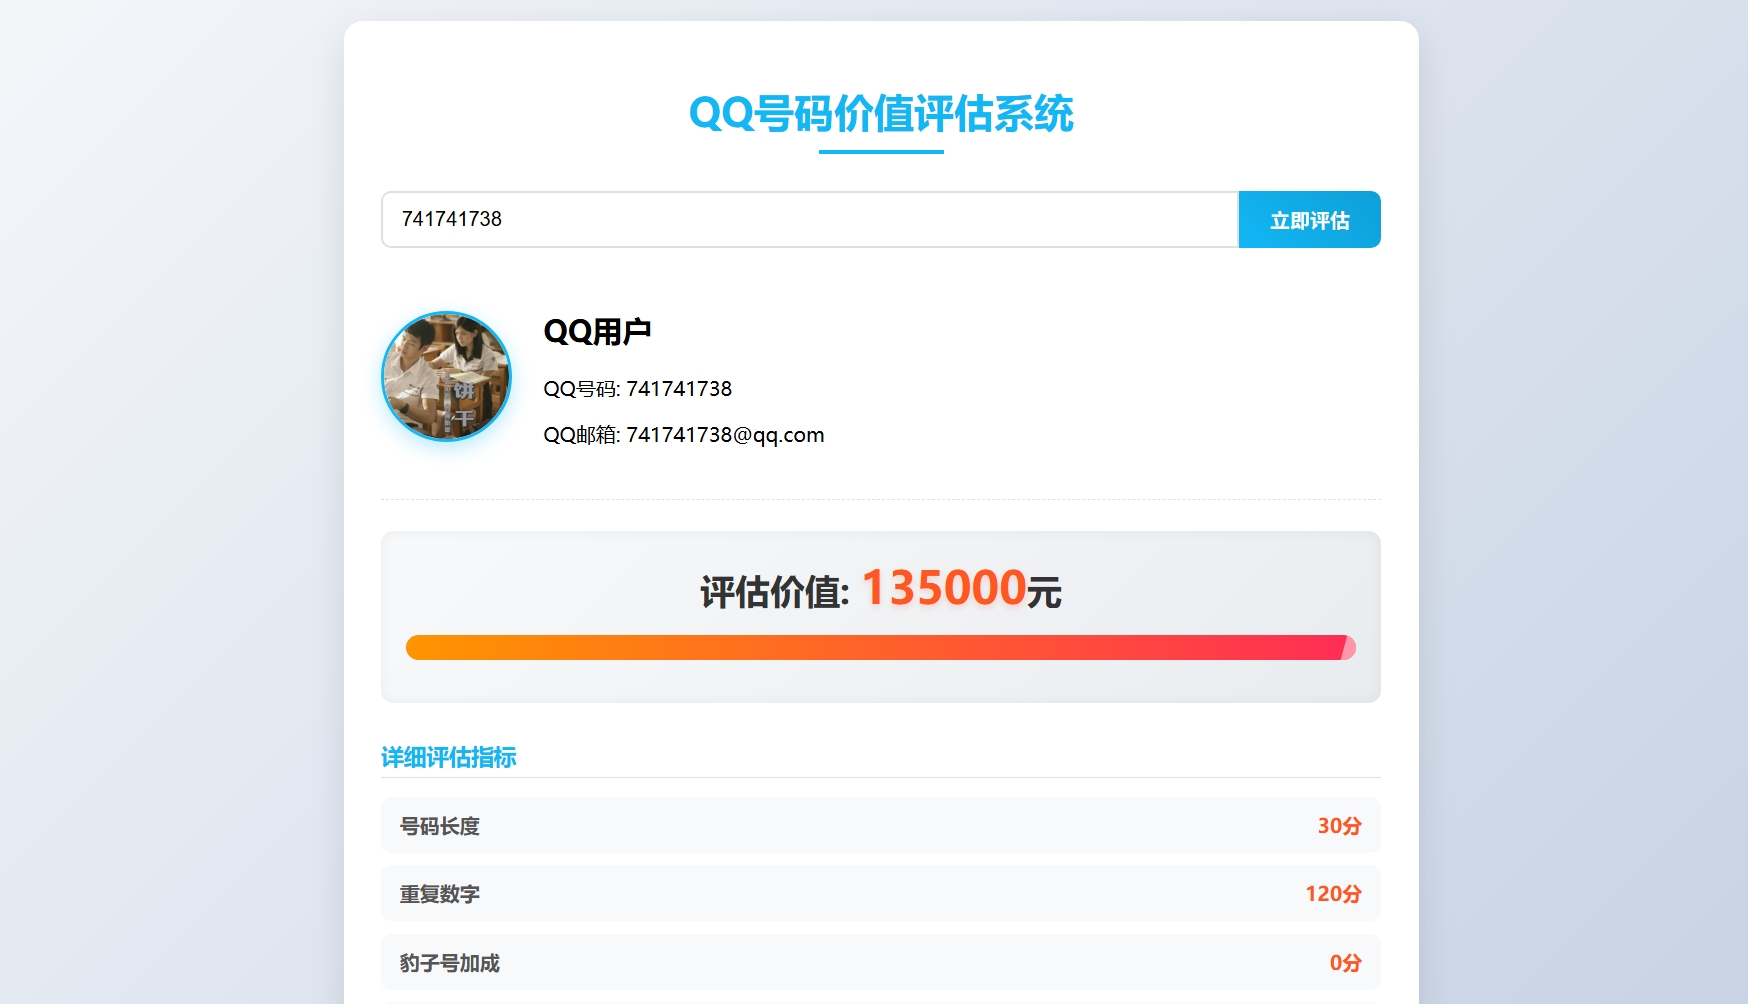
Task: Click the text QQ号码: 741741738
Action: pos(638,388)
